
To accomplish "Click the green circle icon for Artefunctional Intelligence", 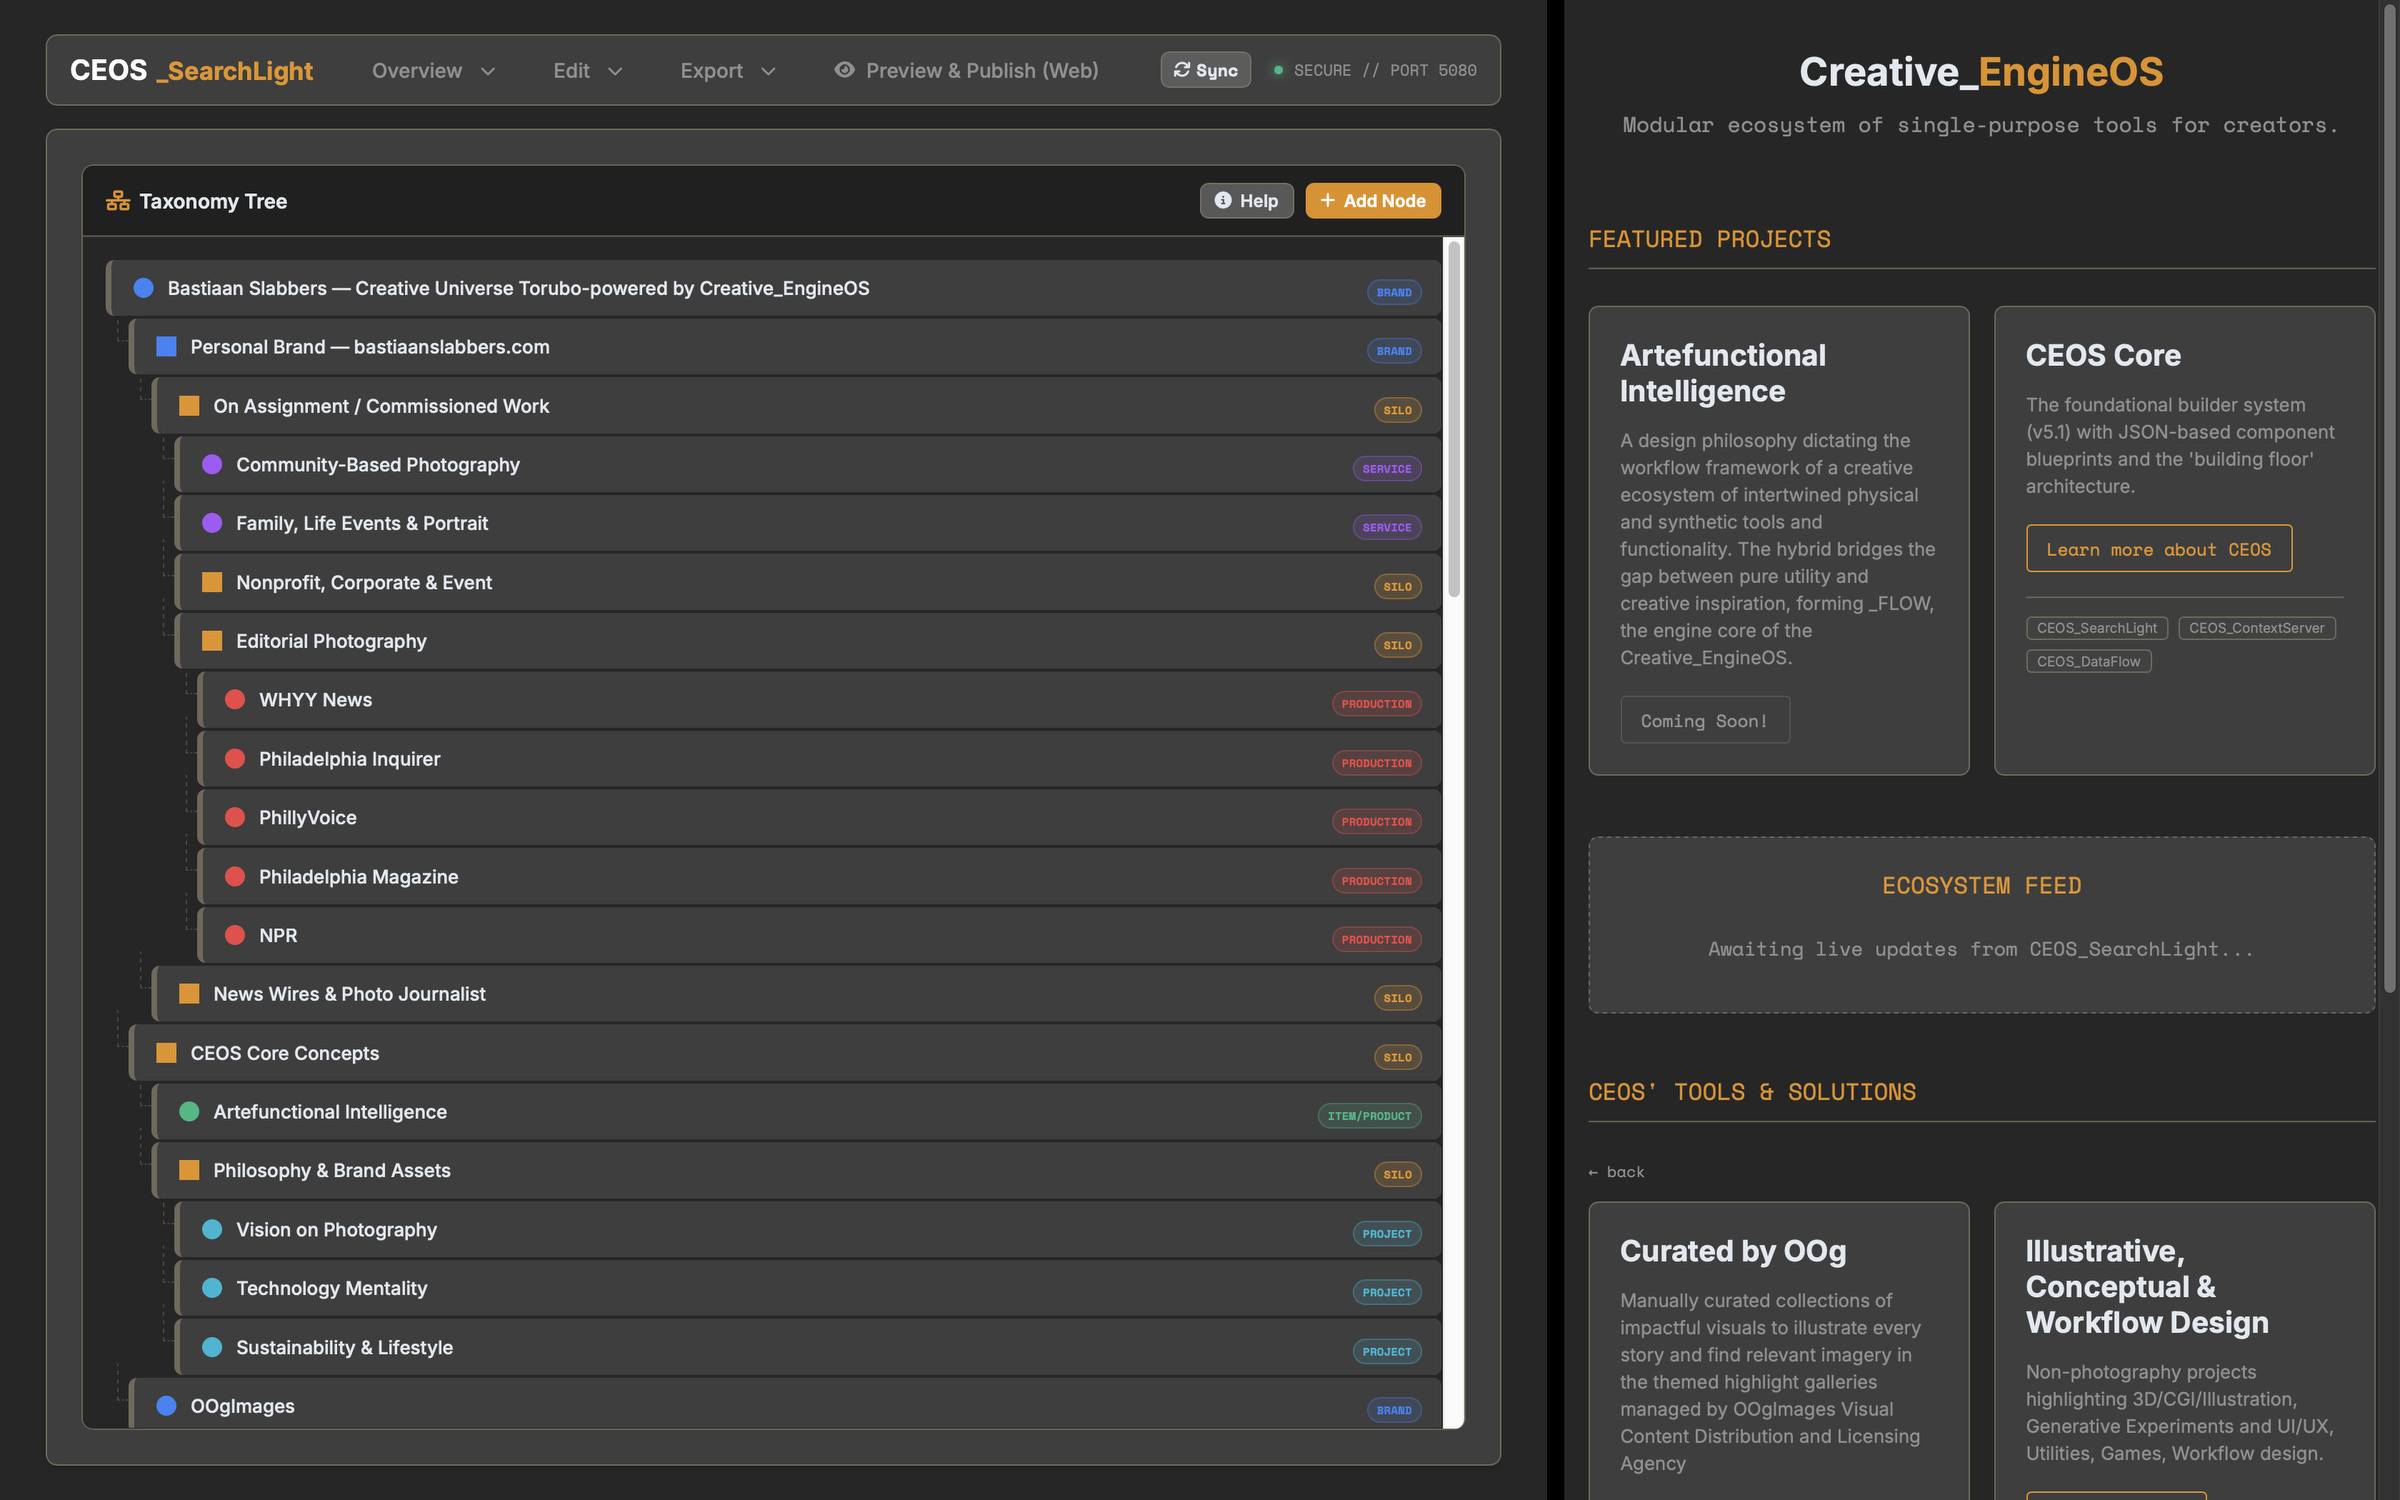I will (189, 1111).
